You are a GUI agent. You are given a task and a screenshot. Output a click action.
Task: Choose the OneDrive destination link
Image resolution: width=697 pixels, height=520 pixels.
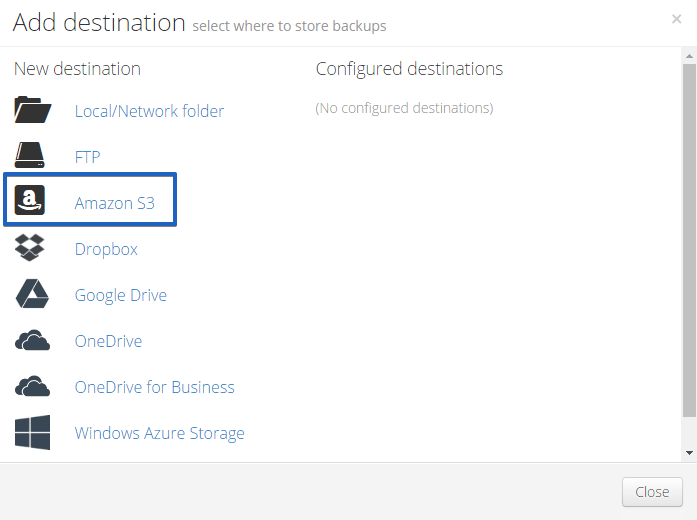pos(108,341)
